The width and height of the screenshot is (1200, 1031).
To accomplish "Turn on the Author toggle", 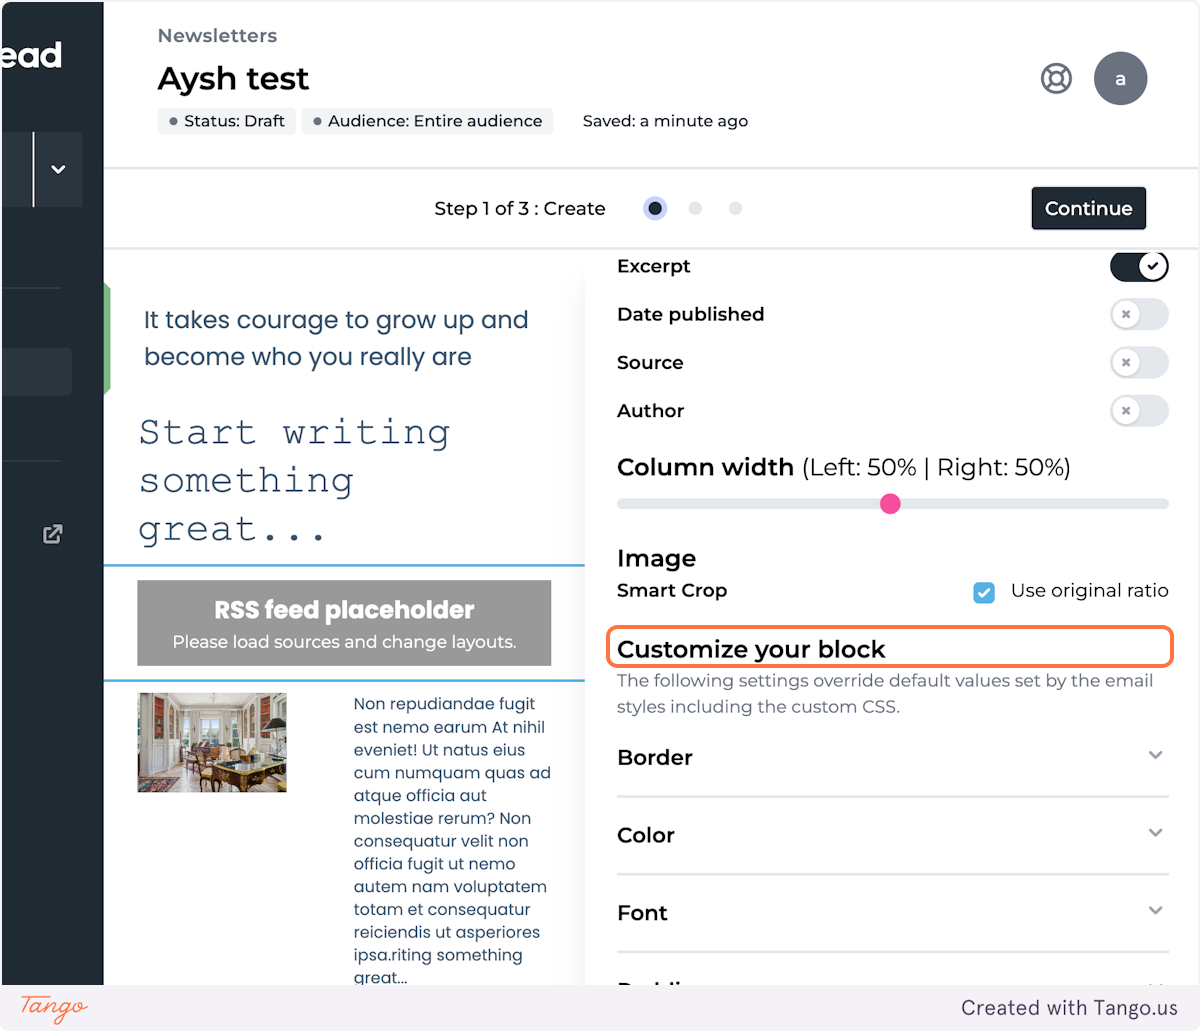I will [1139, 410].
